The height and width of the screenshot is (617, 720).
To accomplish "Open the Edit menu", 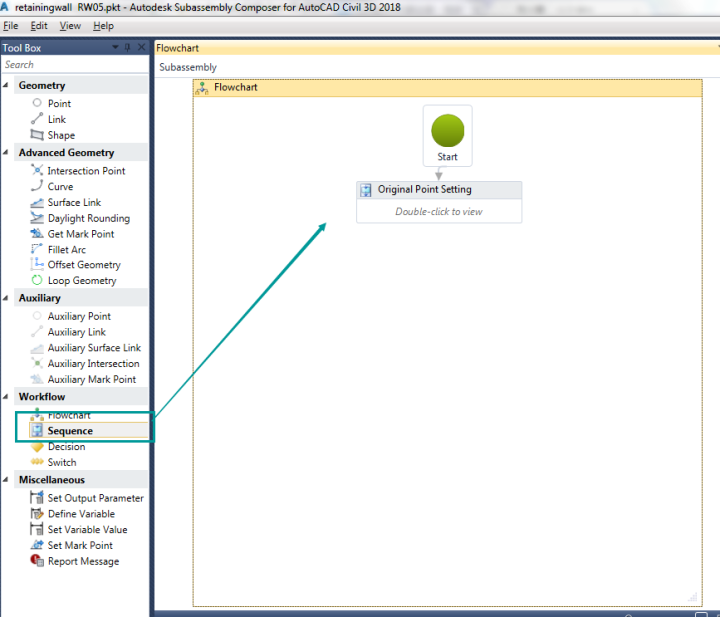I will point(39,26).
